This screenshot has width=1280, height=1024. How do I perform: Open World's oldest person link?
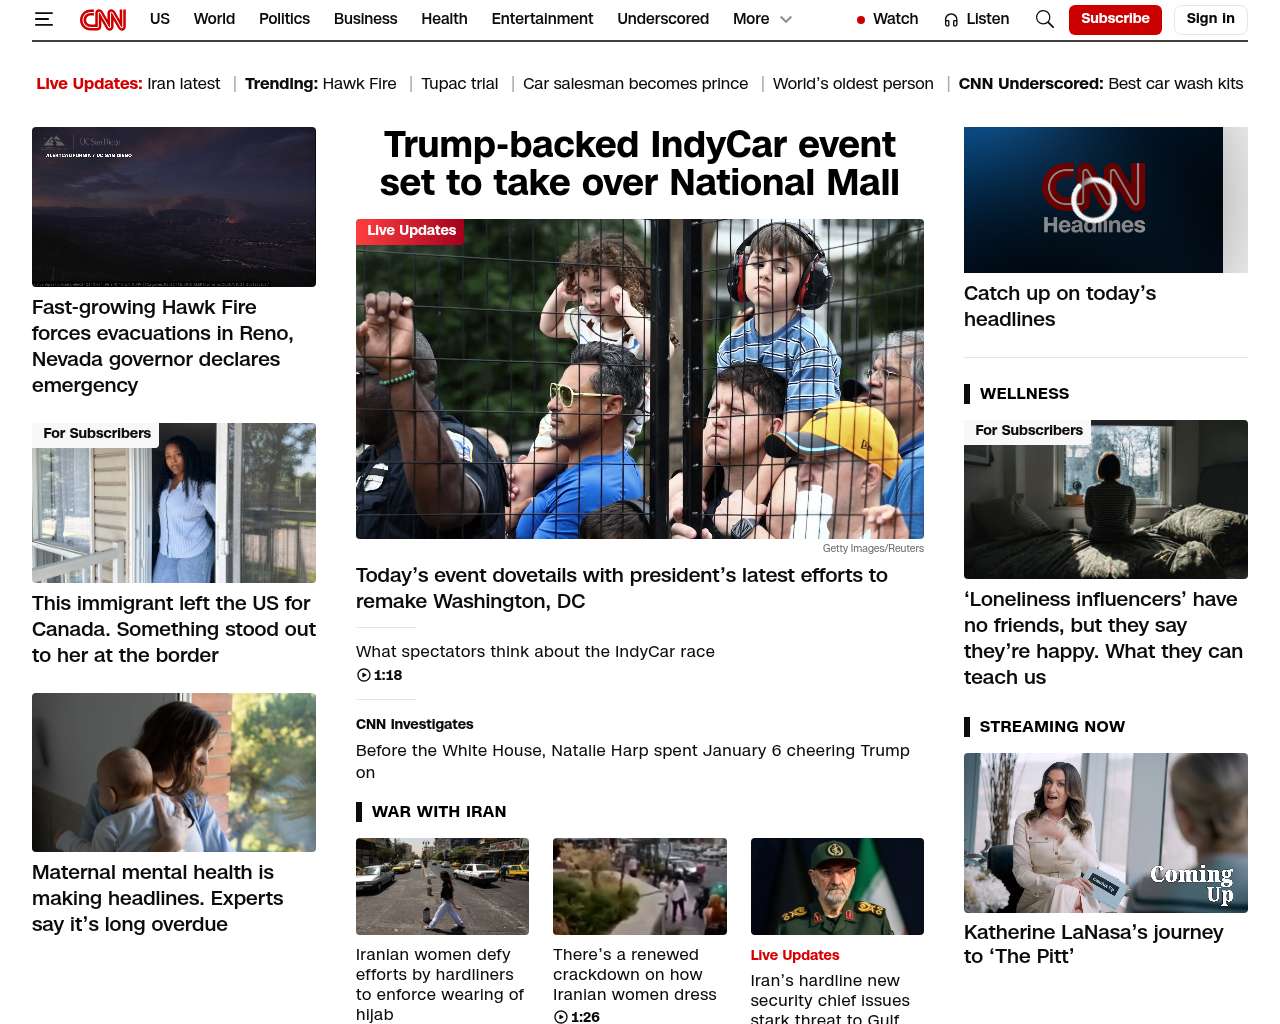point(853,84)
